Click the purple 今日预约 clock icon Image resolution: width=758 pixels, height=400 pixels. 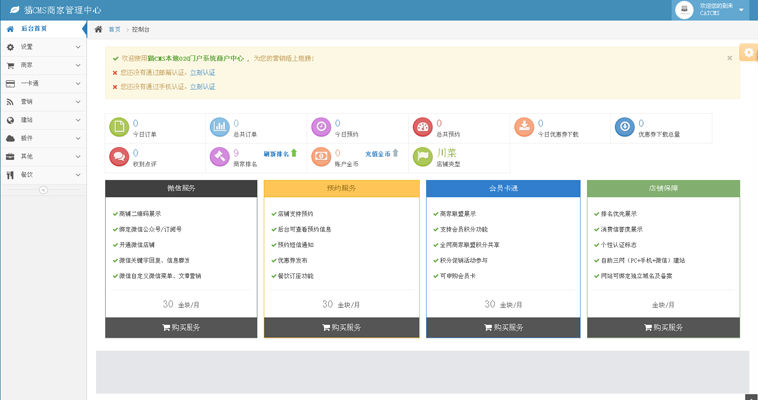pos(321,127)
